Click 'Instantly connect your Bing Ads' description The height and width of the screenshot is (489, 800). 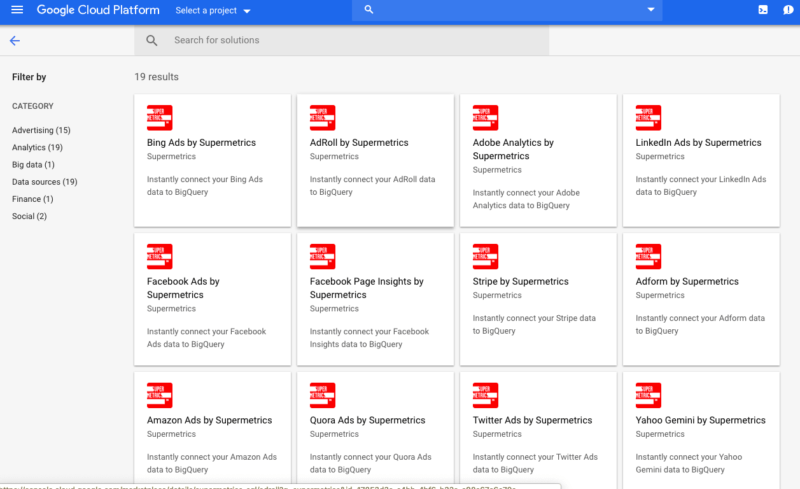(x=205, y=186)
